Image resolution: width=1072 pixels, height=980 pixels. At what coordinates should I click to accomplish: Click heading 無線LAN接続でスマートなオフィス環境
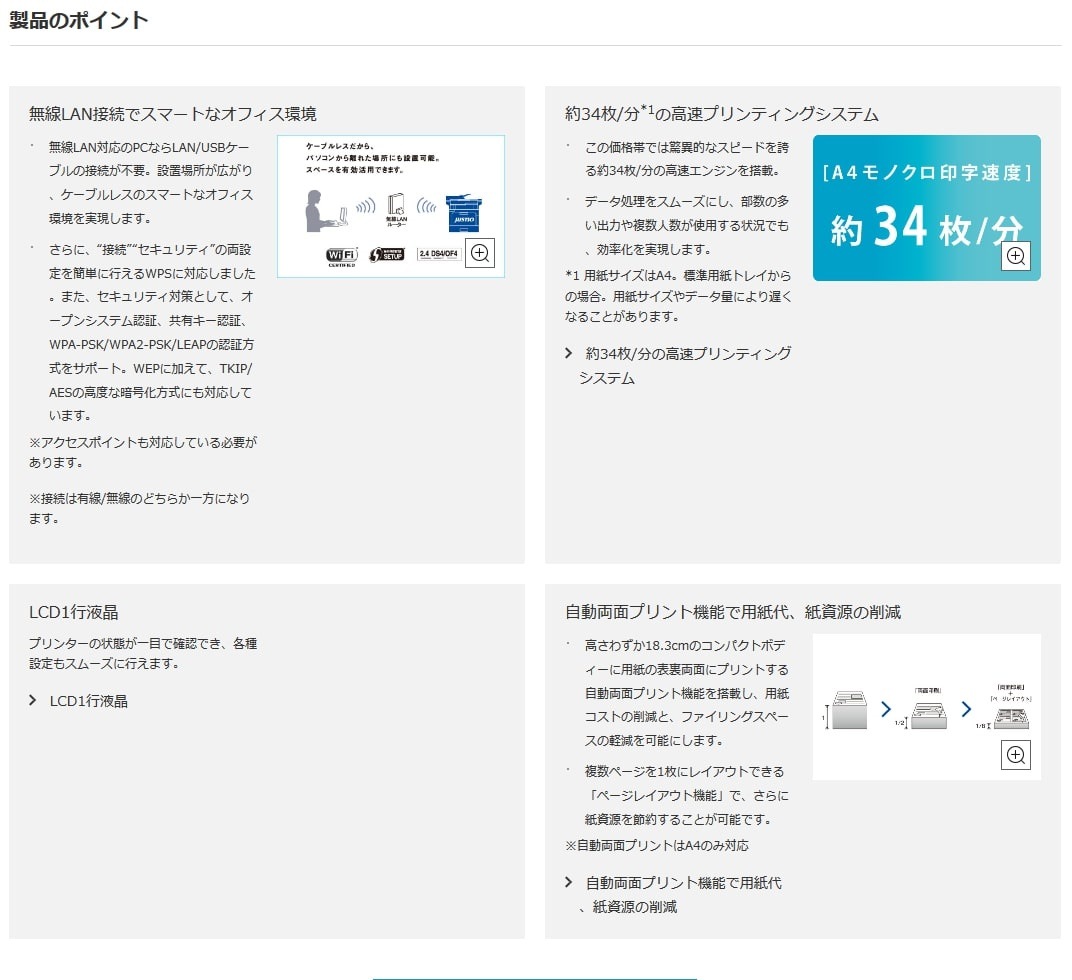[x=173, y=114]
